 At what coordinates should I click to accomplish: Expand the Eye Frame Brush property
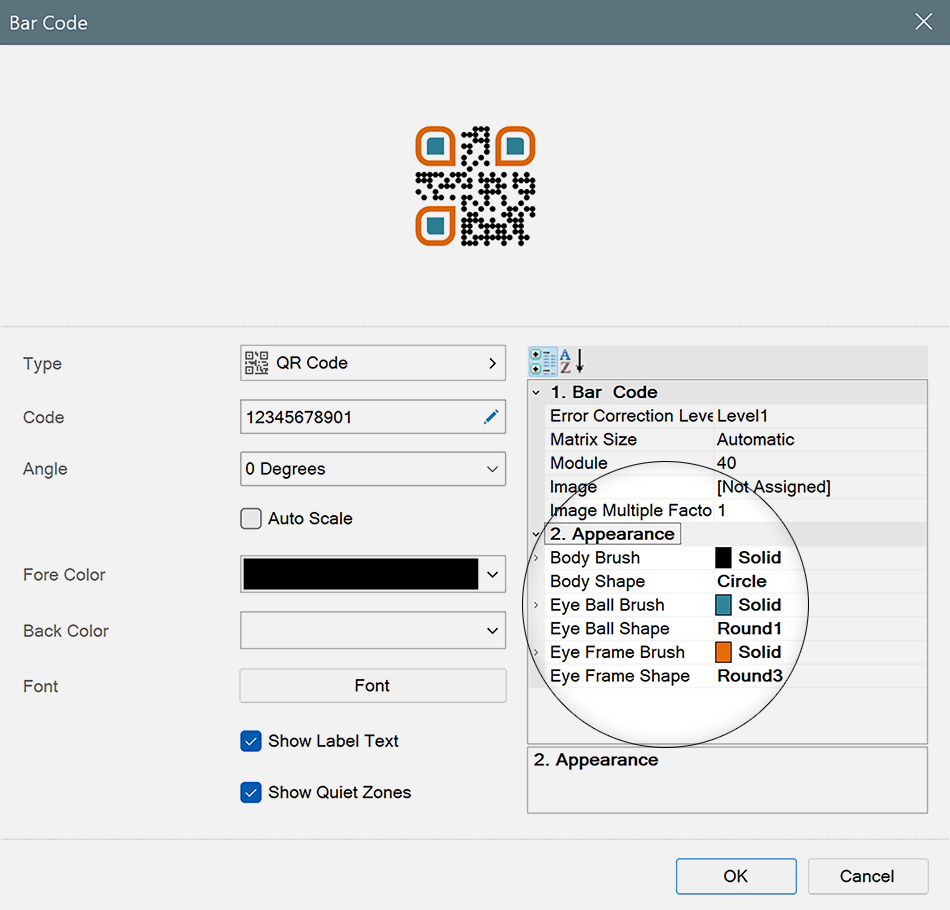(536, 653)
